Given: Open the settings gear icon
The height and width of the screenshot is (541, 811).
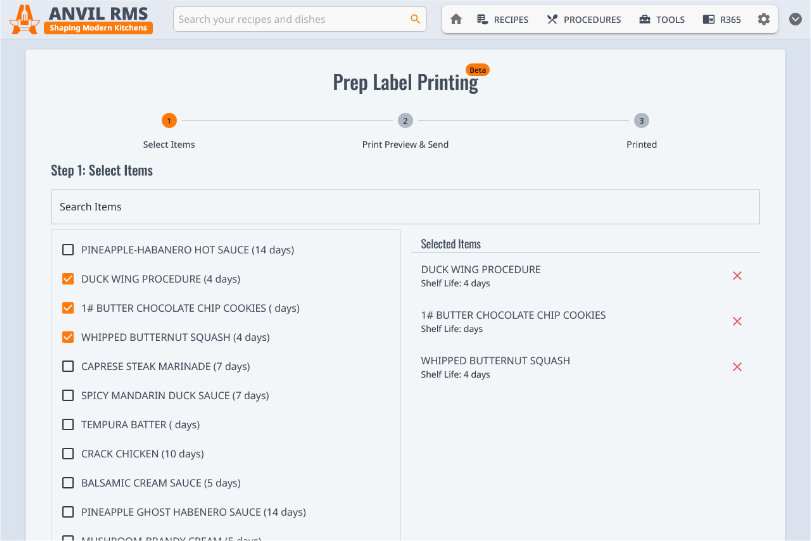Looking at the screenshot, I should tap(764, 19).
